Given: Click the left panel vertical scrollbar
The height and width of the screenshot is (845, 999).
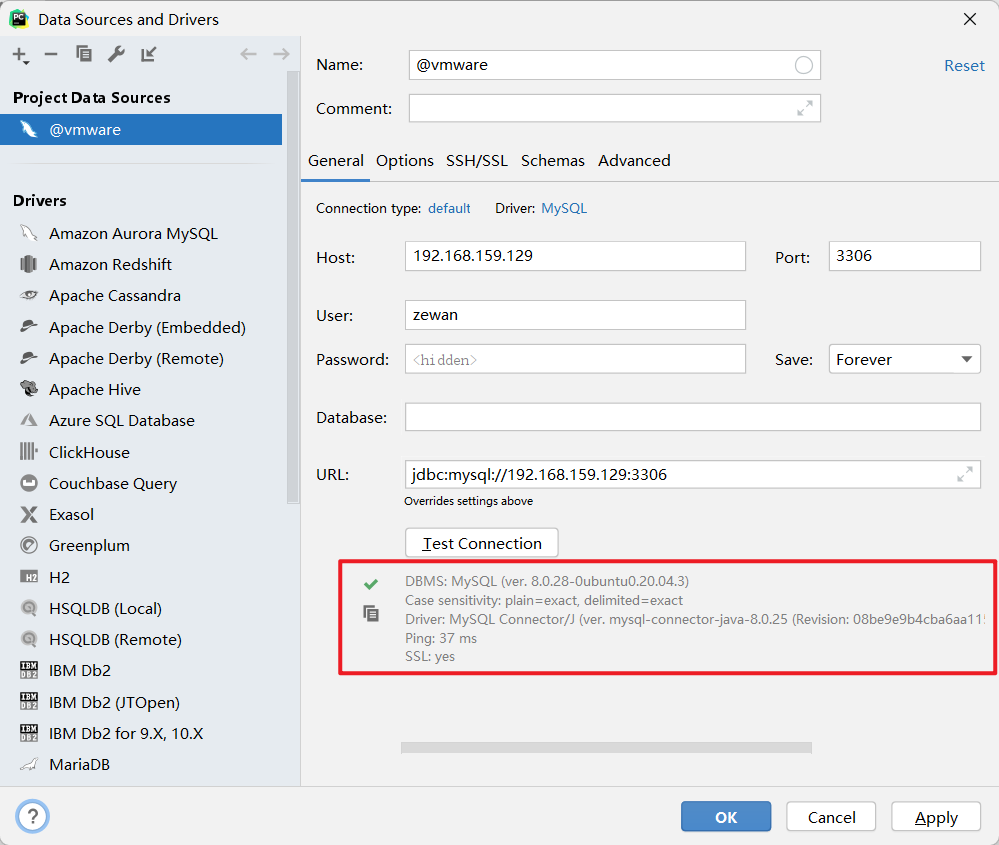Looking at the screenshot, I should 293,287.
